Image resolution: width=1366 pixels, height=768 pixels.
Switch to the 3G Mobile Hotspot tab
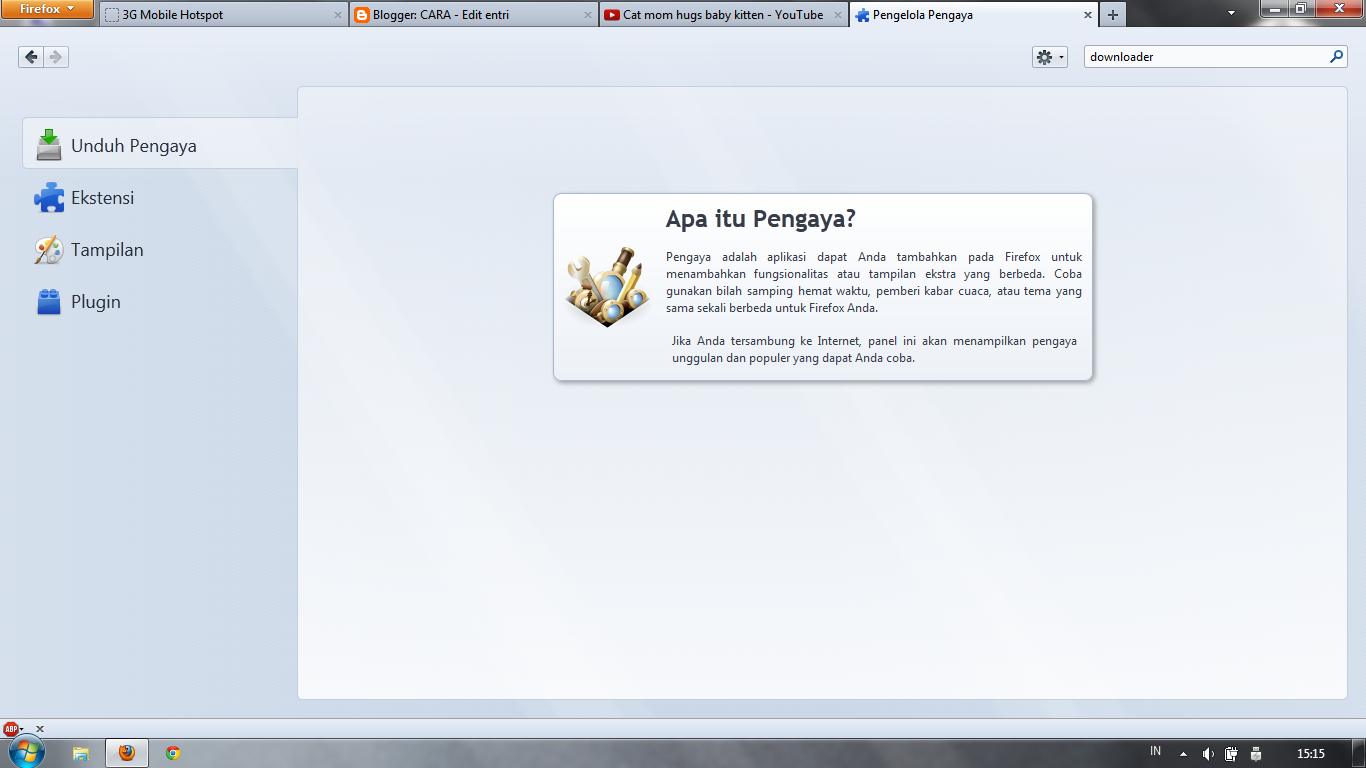(x=224, y=15)
